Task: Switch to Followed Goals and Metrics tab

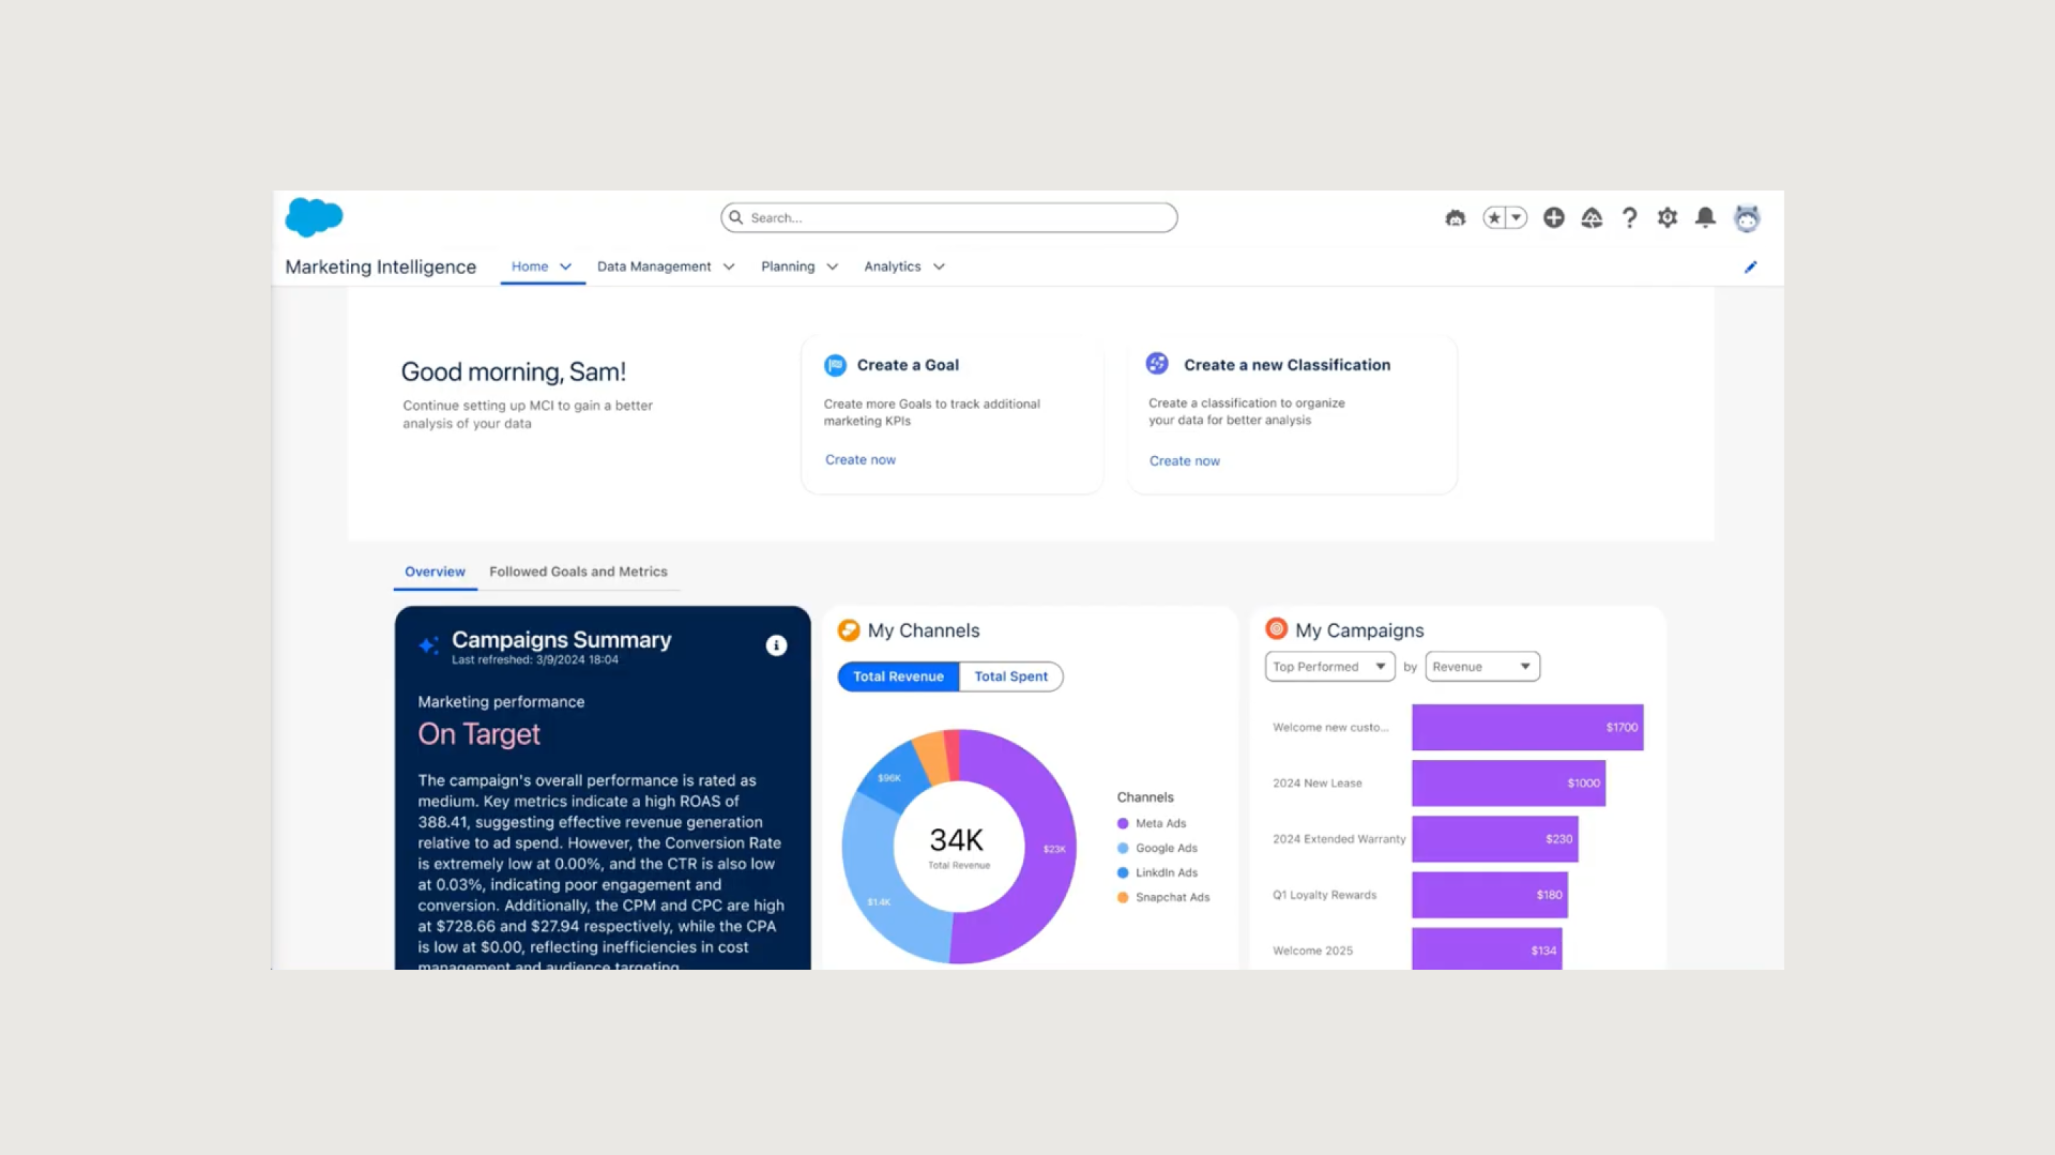Action: coord(578,571)
